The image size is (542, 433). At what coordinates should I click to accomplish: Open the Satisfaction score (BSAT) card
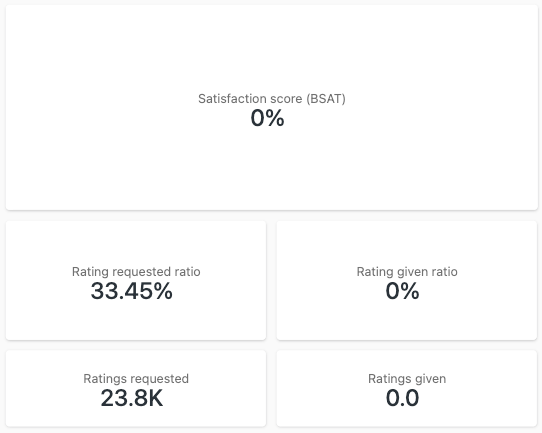(x=272, y=107)
